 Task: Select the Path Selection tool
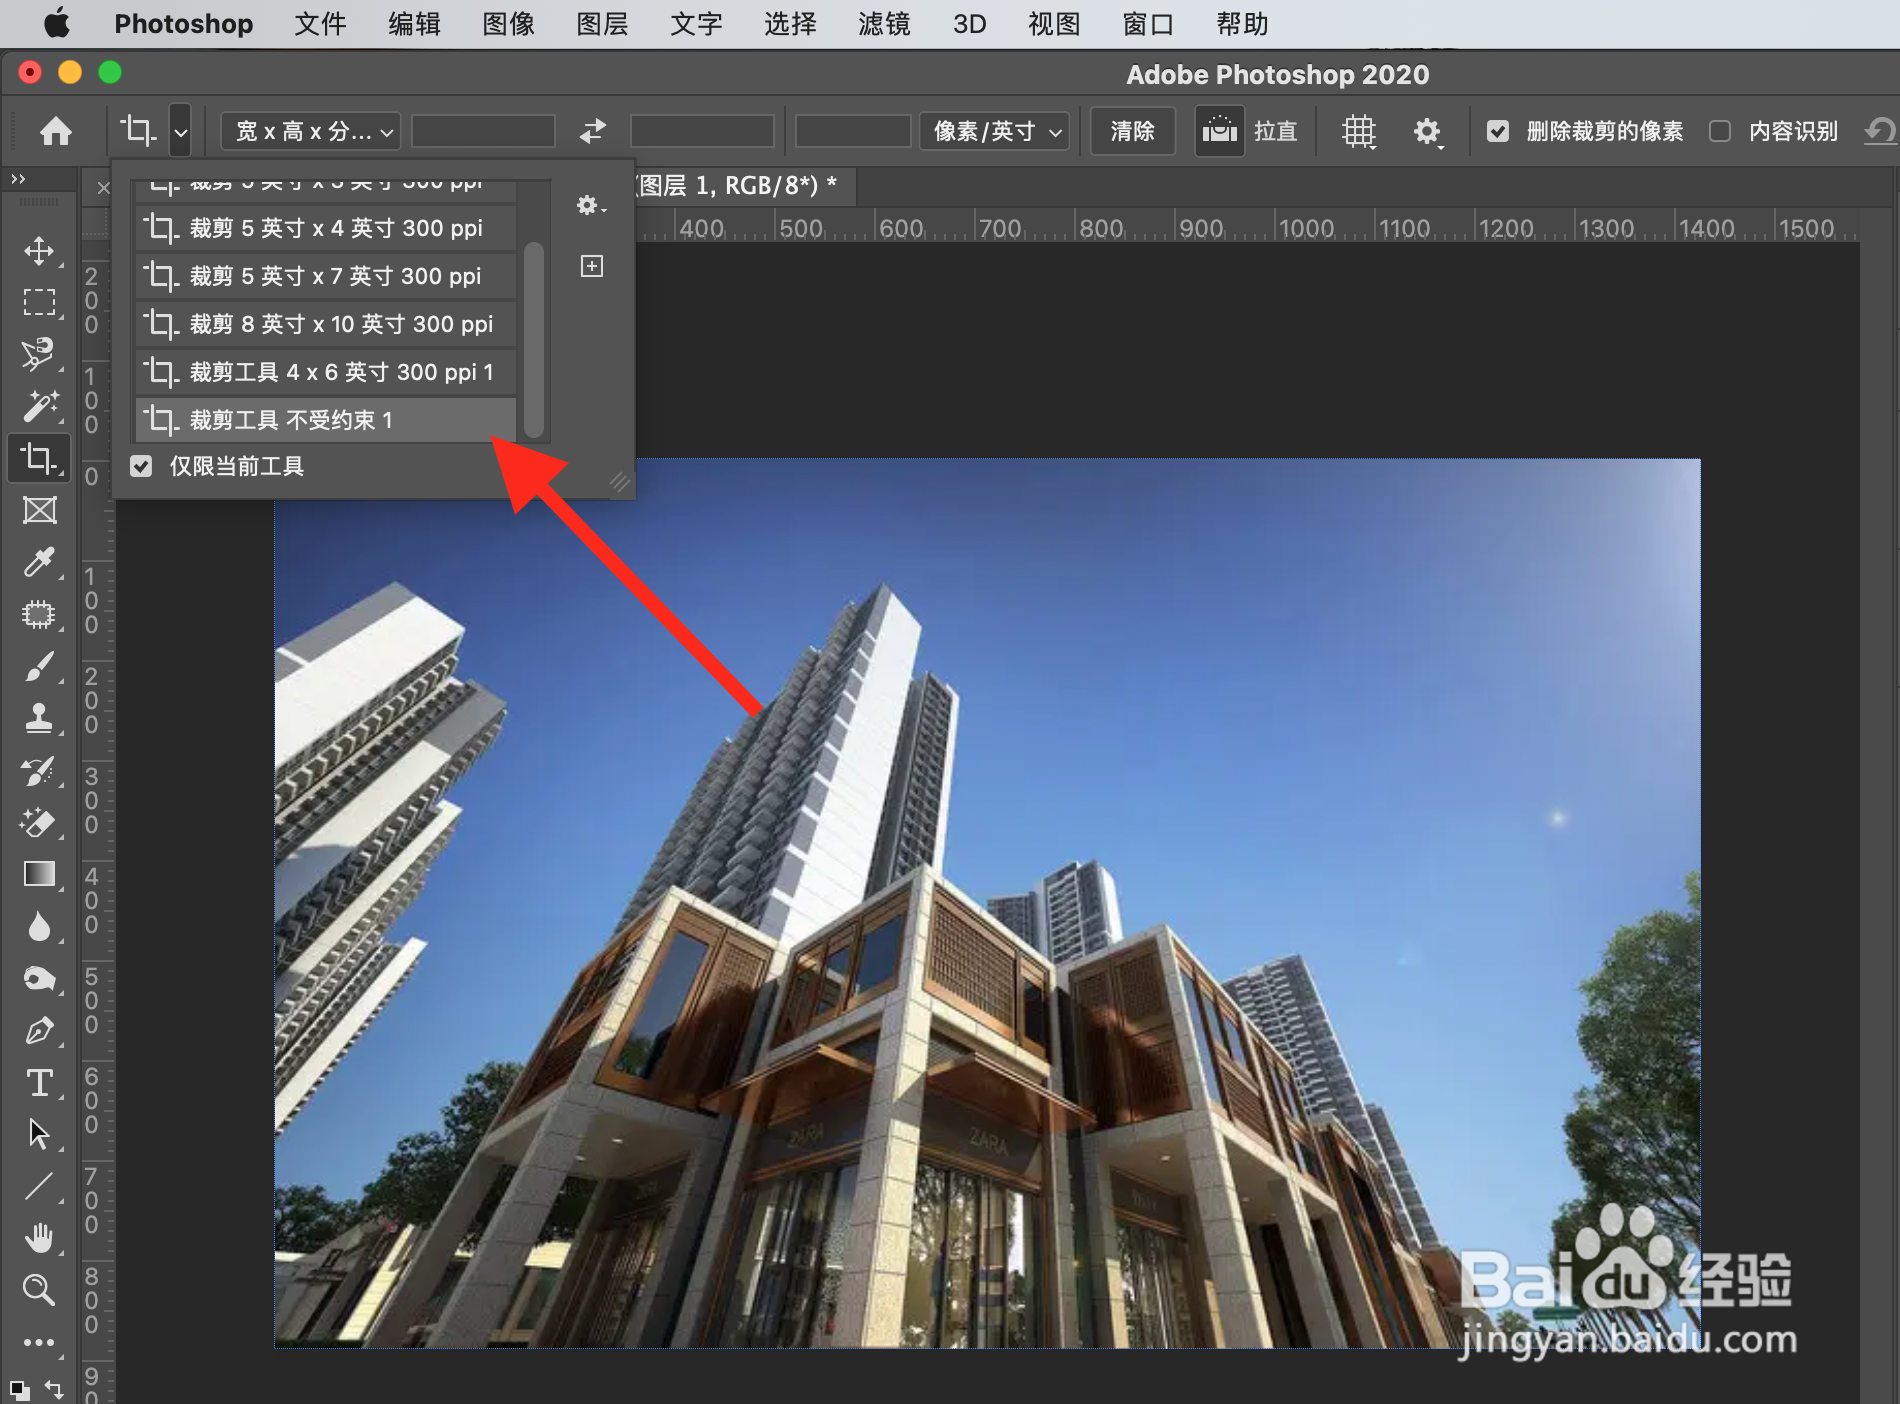[39, 1134]
